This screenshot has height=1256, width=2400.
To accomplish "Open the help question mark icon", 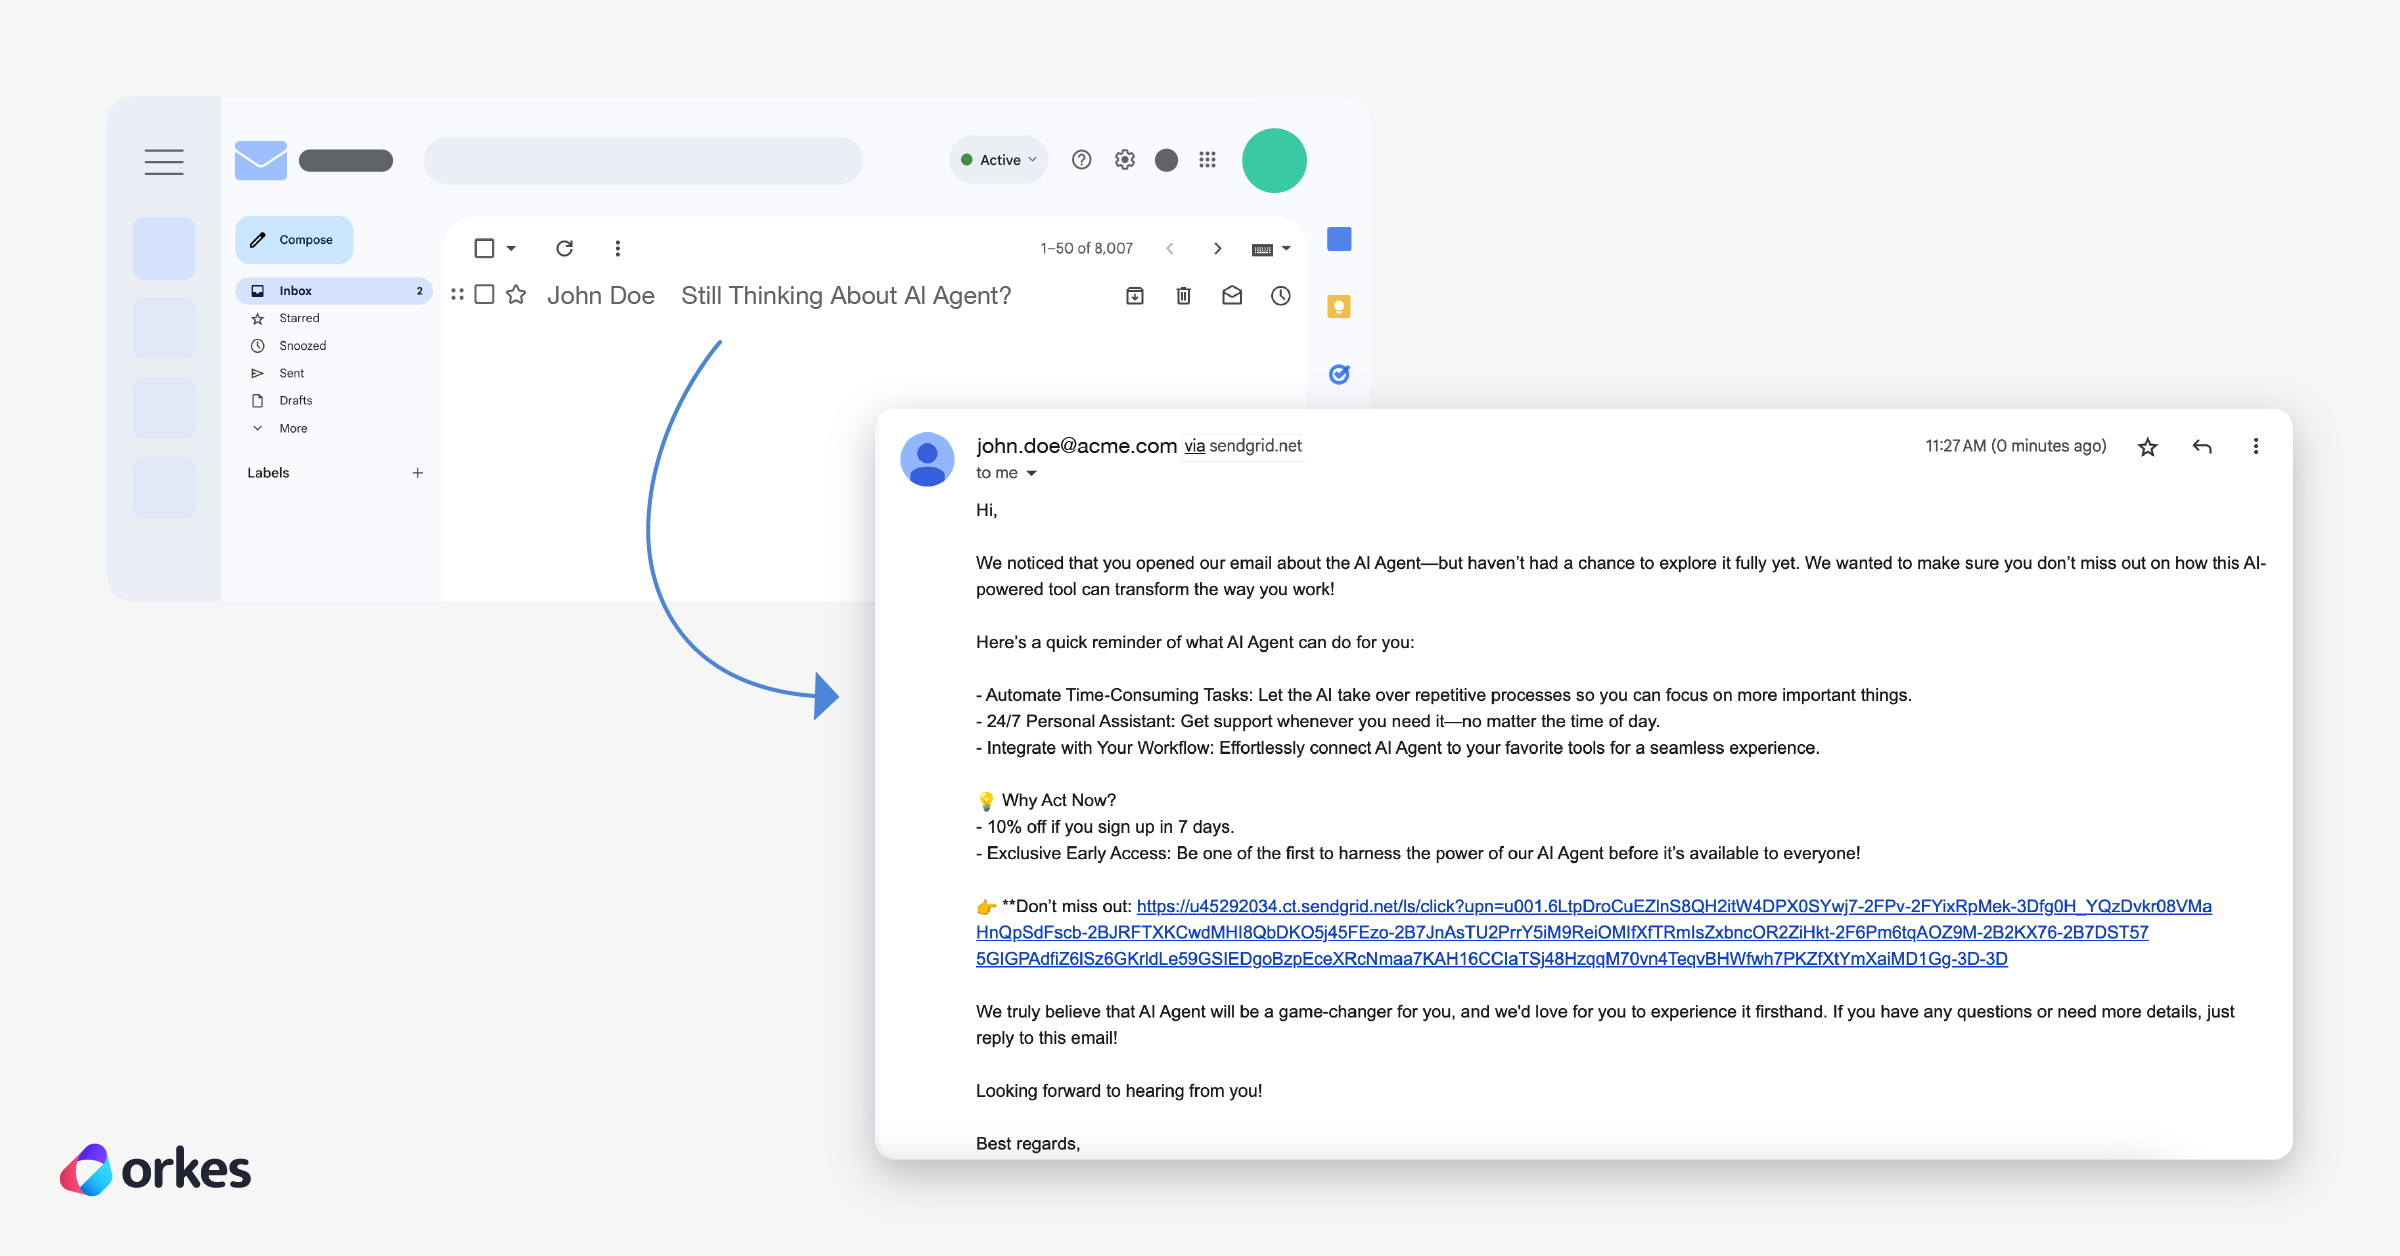I will (x=1081, y=160).
